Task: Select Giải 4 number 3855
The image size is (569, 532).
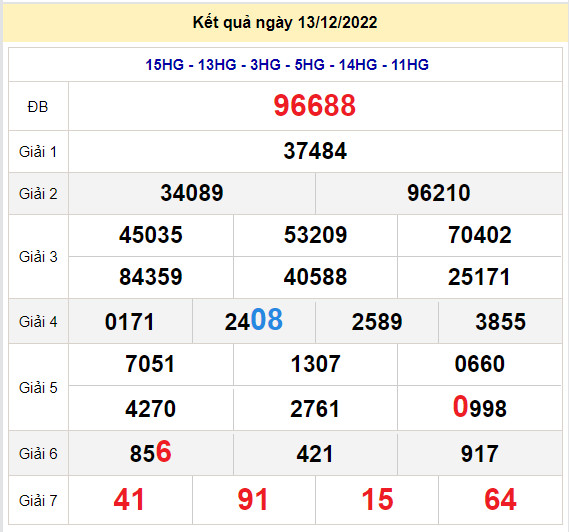Action: tap(500, 322)
